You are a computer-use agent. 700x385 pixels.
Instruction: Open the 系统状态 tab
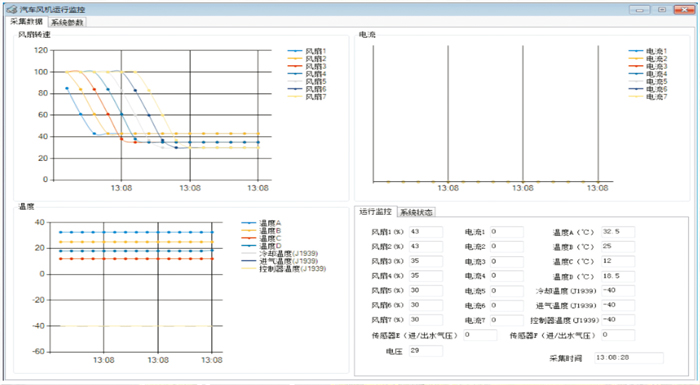point(416,212)
